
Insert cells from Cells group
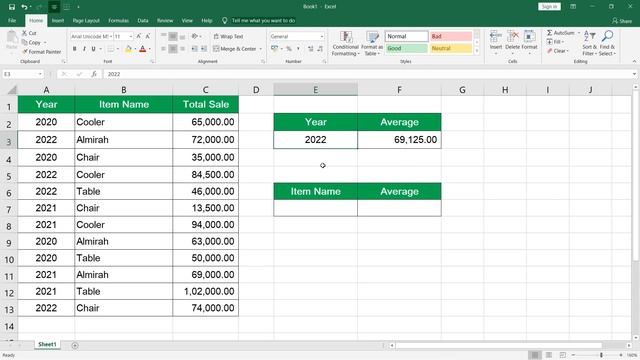point(496,42)
